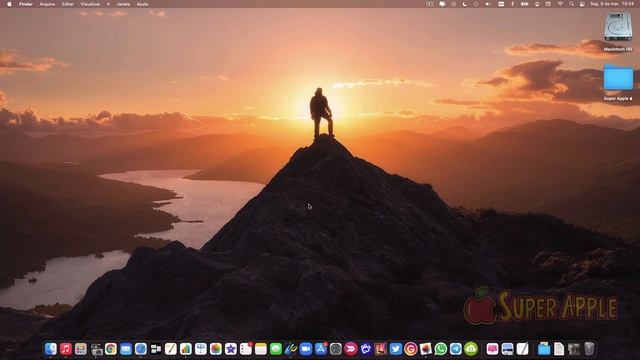Open iMovie star icon in Dock
640x360 pixels.
[x=231, y=349]
